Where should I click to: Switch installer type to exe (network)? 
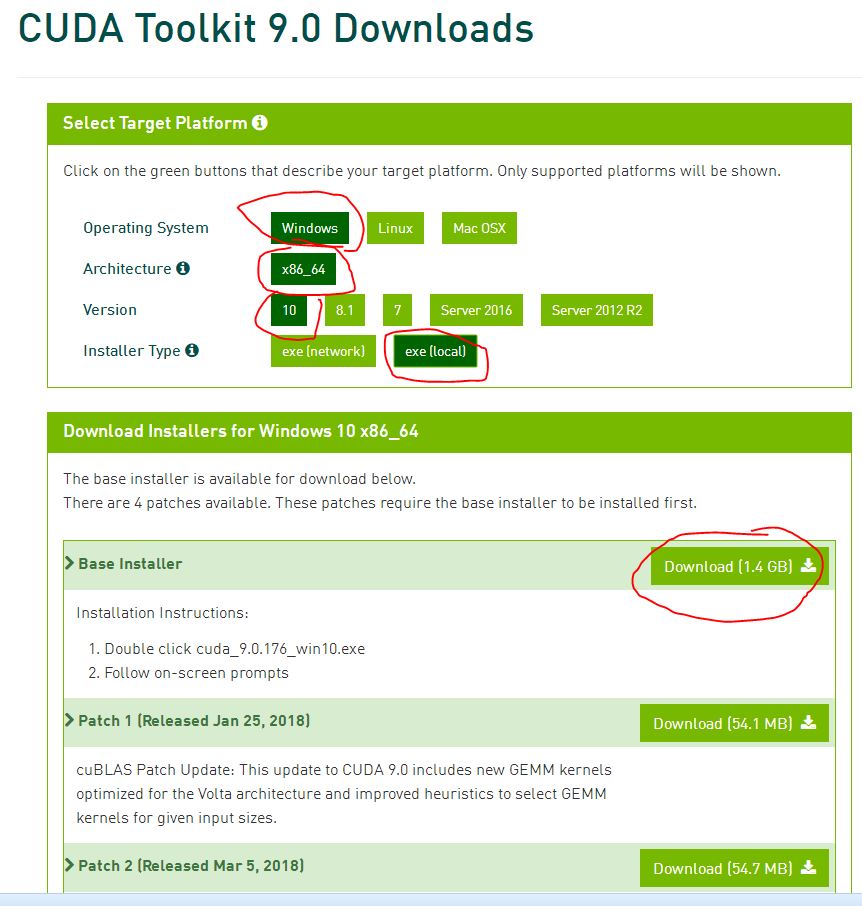(322, 351)
